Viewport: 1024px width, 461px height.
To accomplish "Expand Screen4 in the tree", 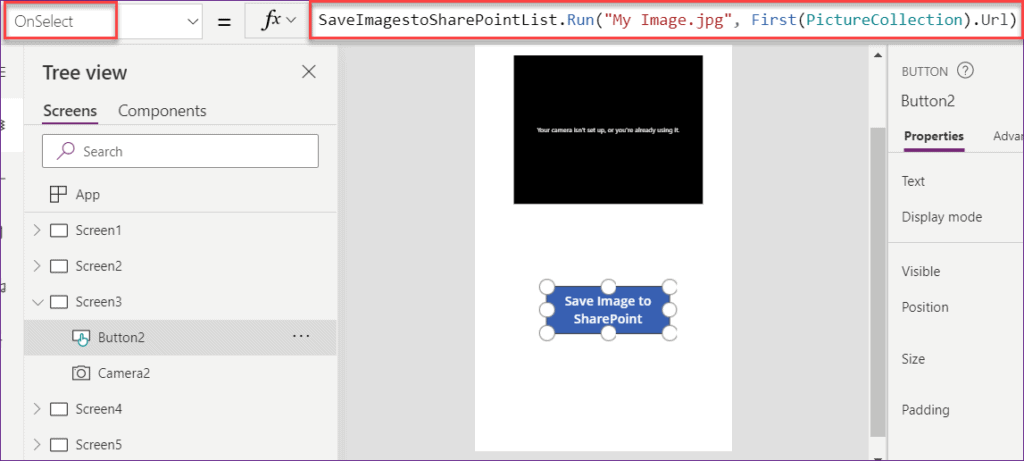I will [37, 409].
